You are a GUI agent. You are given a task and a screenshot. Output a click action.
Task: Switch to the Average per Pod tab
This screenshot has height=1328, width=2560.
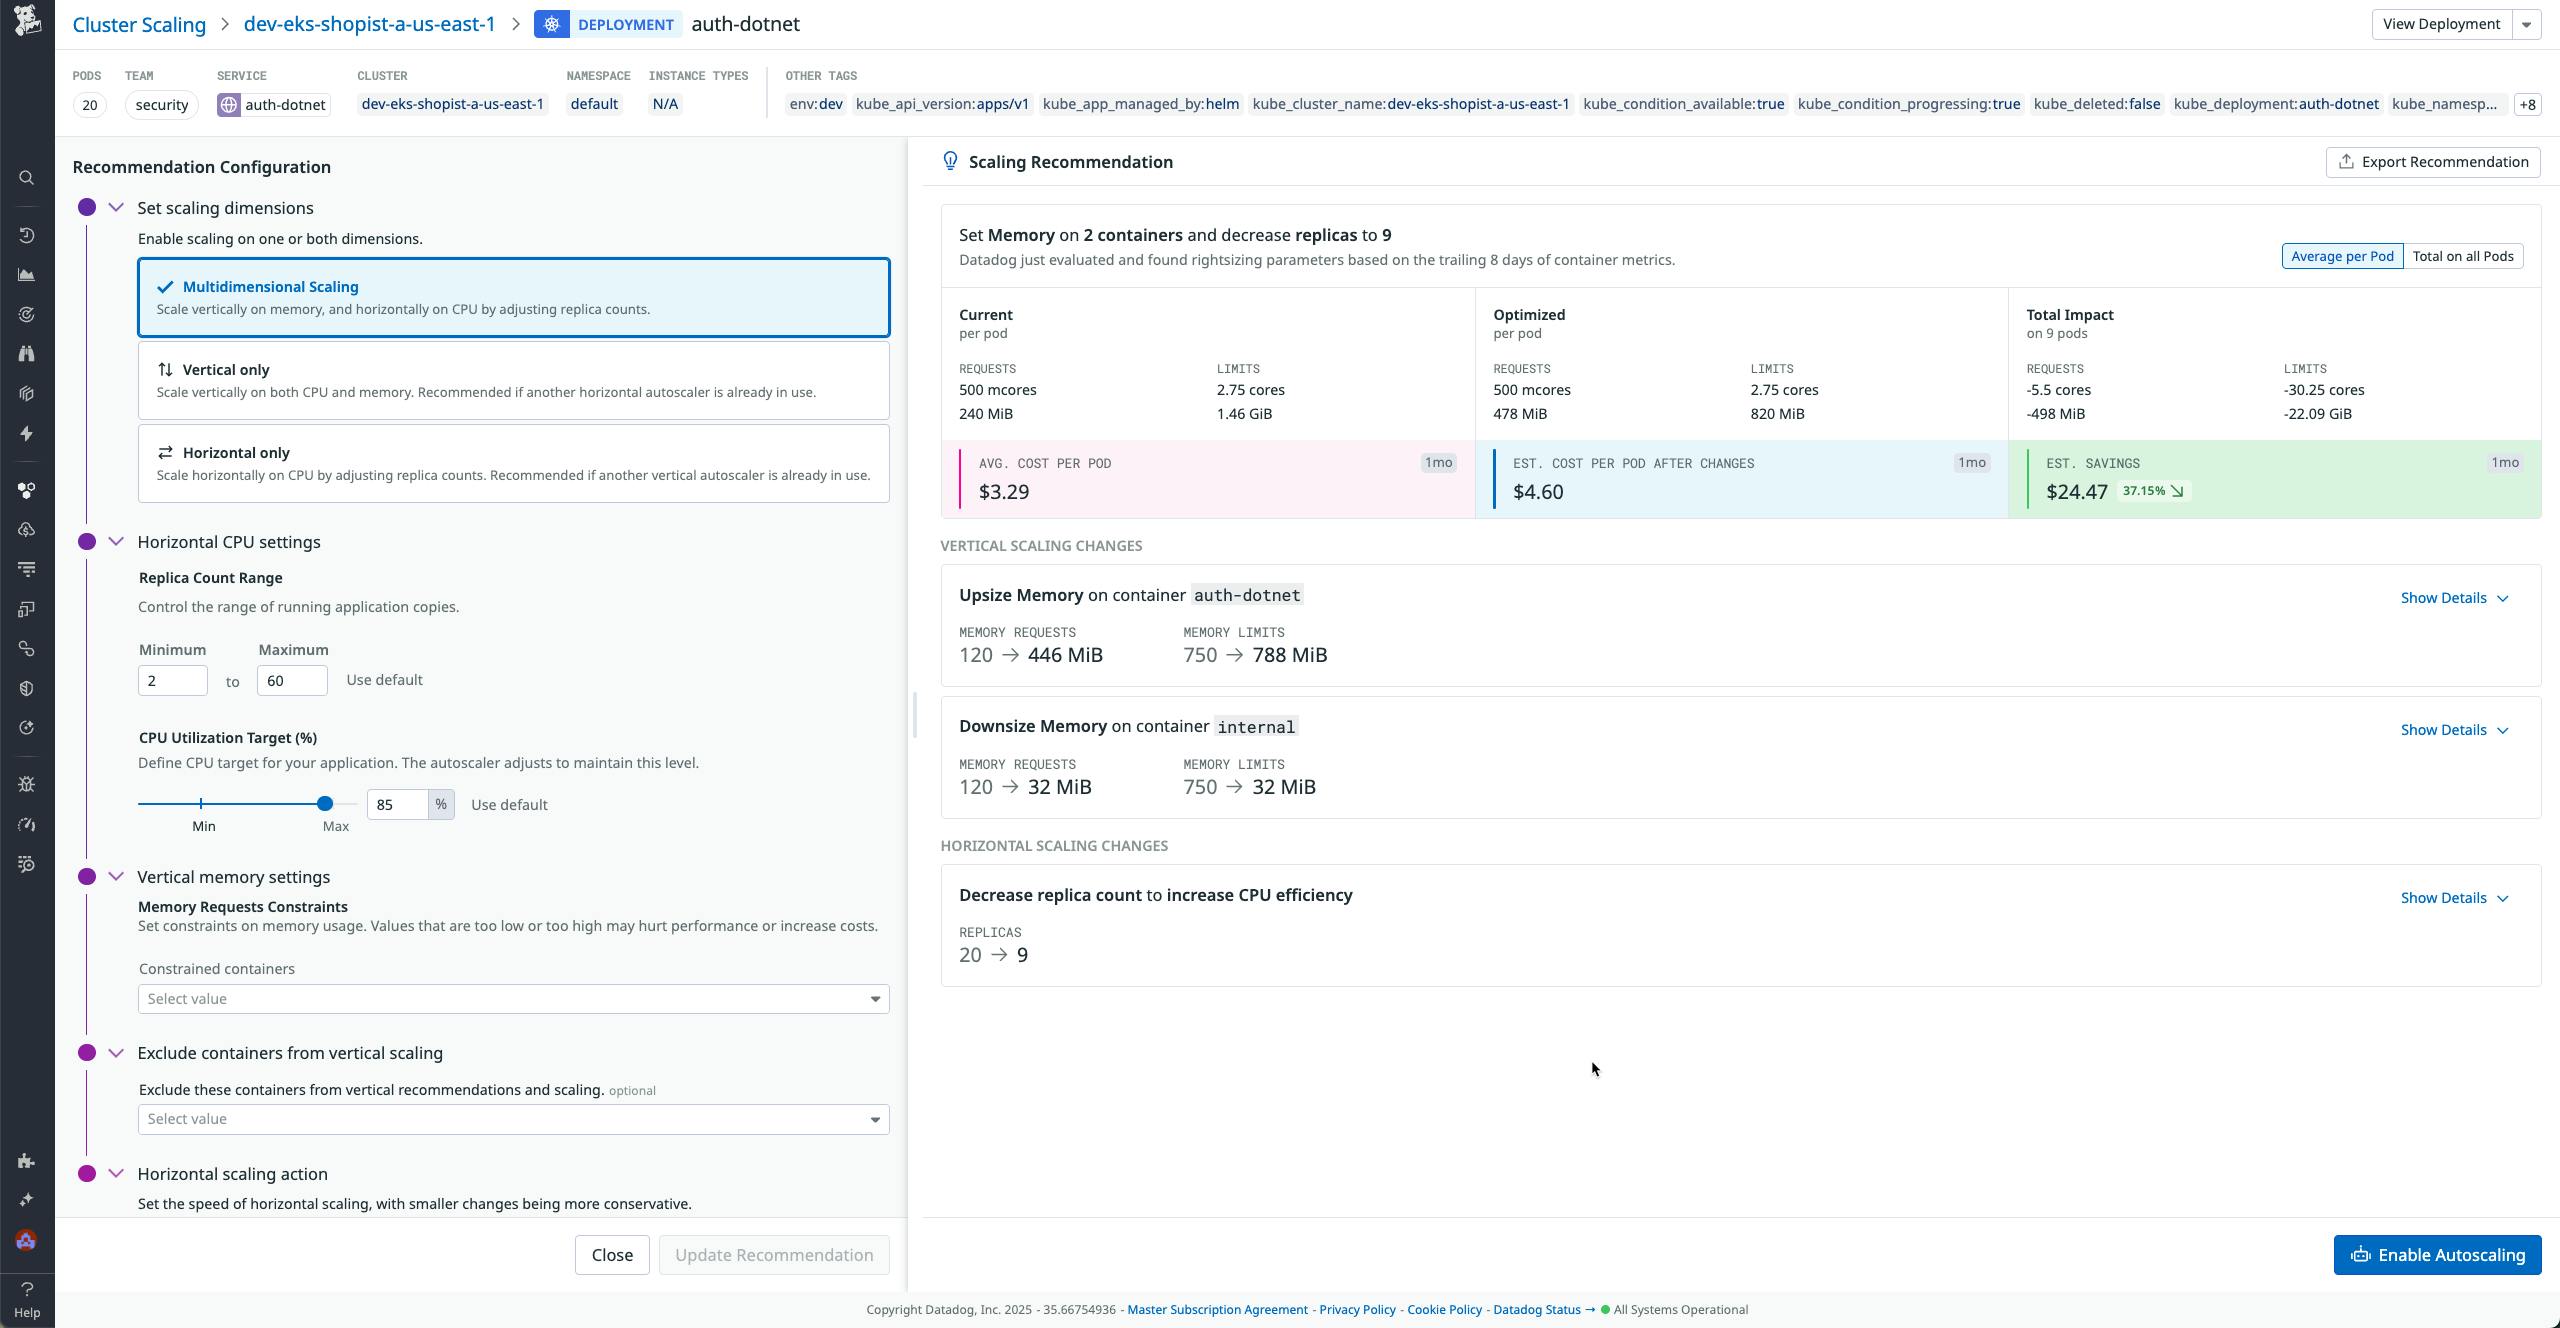pos(2341,255)
